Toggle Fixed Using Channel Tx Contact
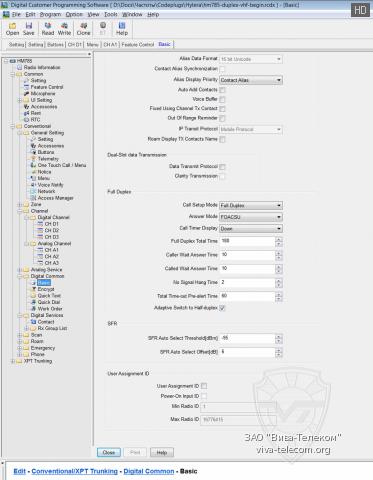The width and height of the screenshot is (373, 480). tap(222, 109)
